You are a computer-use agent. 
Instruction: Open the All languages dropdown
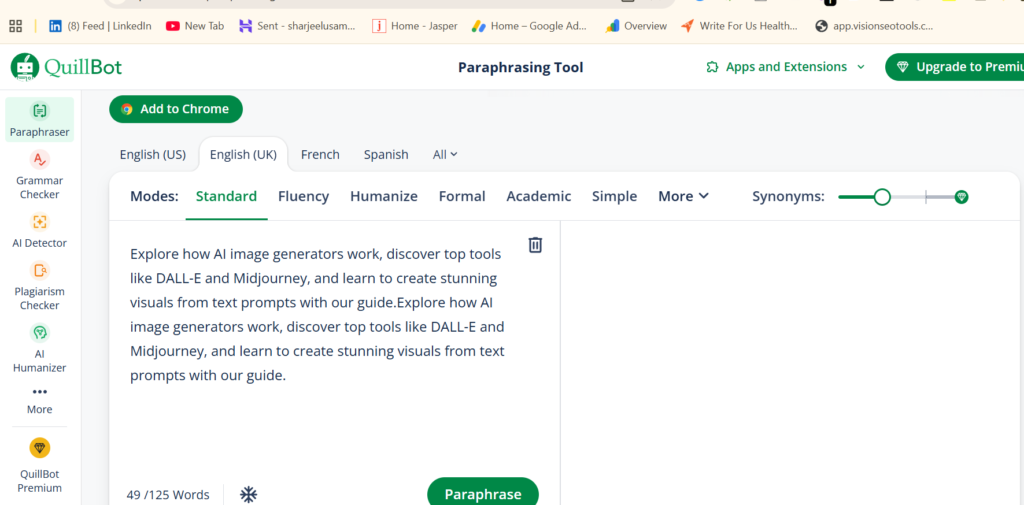pos(445,154)
